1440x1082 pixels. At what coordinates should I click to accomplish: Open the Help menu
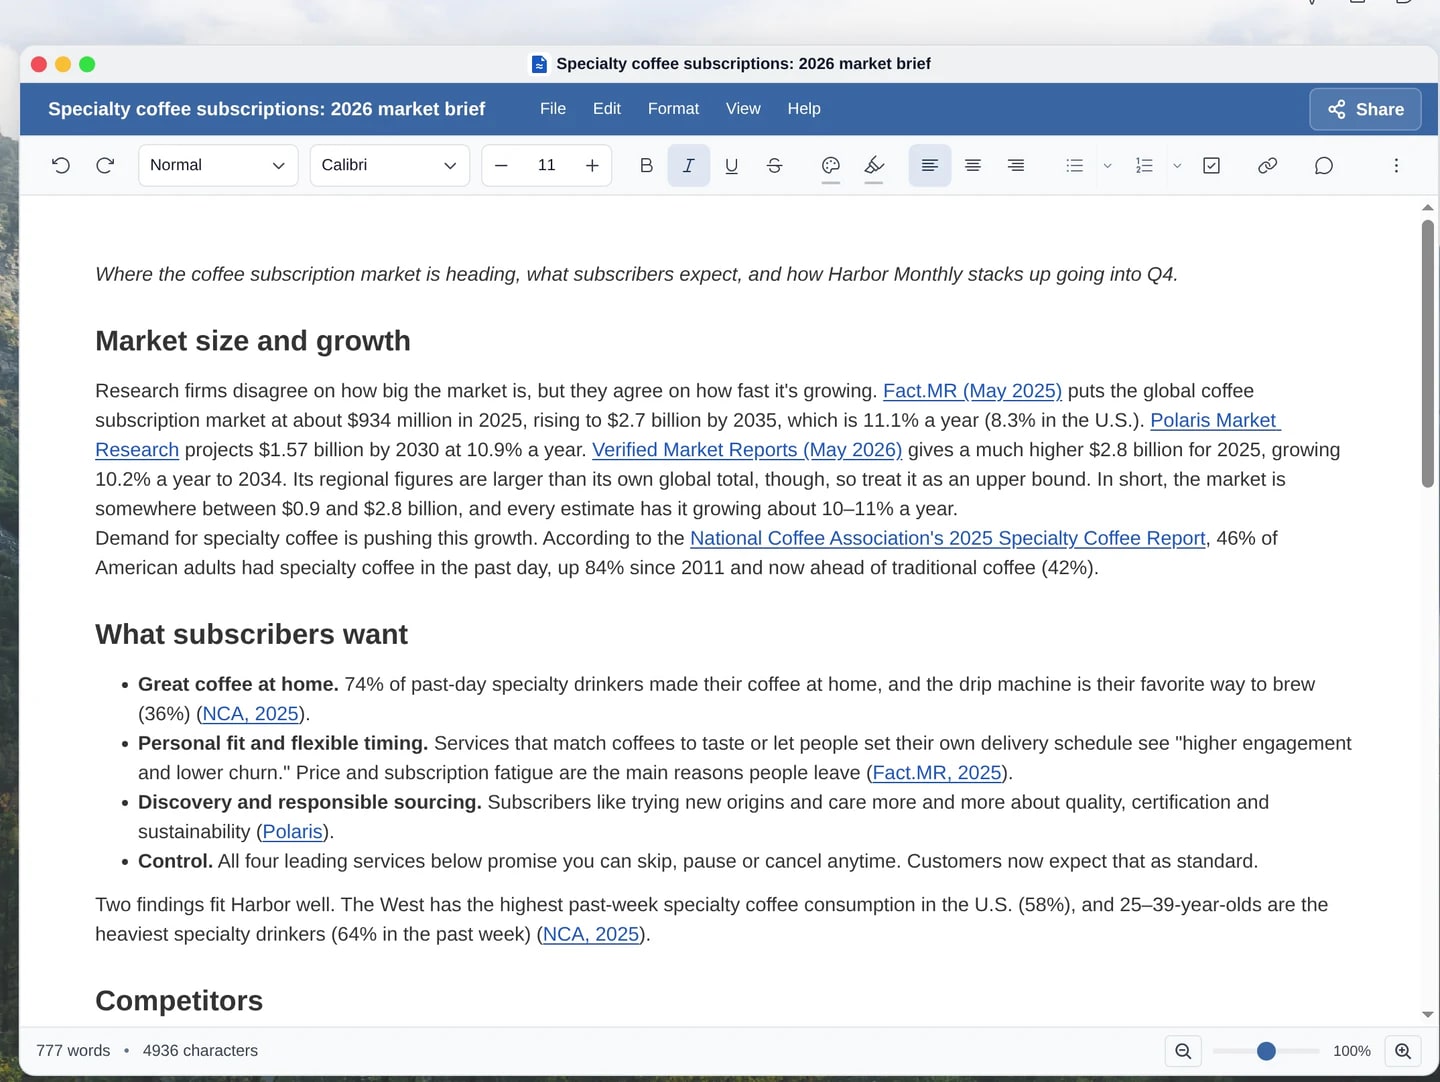pyautogui.click(x=804, y=109)
